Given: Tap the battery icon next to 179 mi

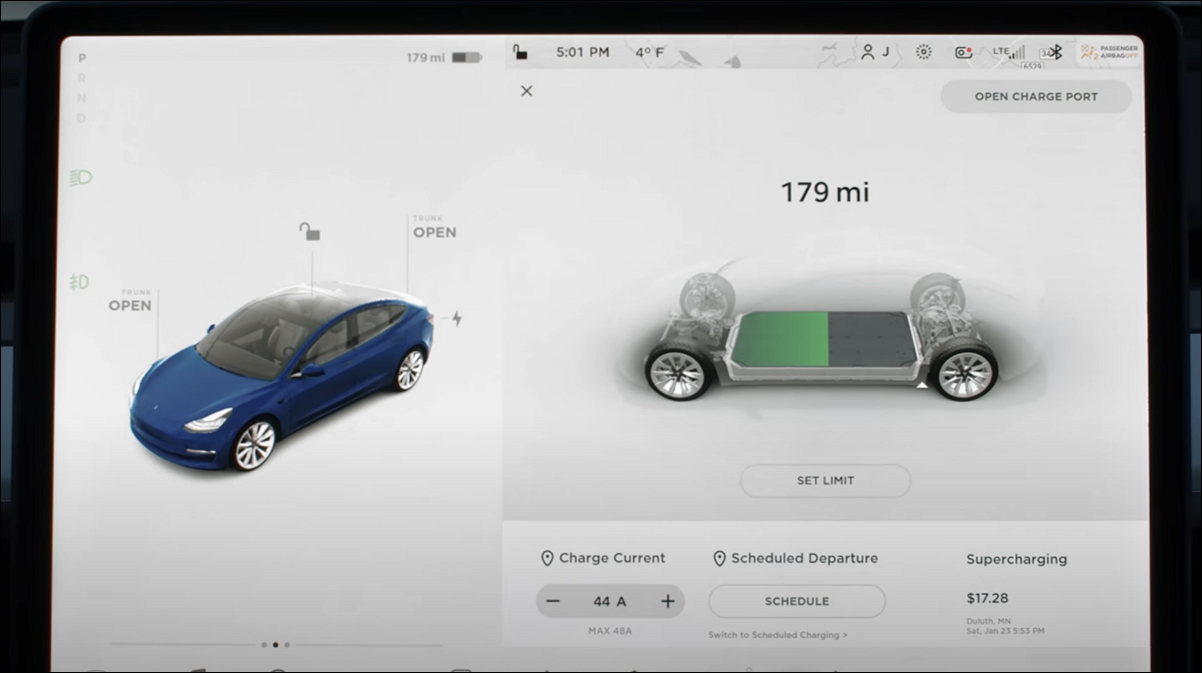Looking at the screenshot, I should coord(467,58).
